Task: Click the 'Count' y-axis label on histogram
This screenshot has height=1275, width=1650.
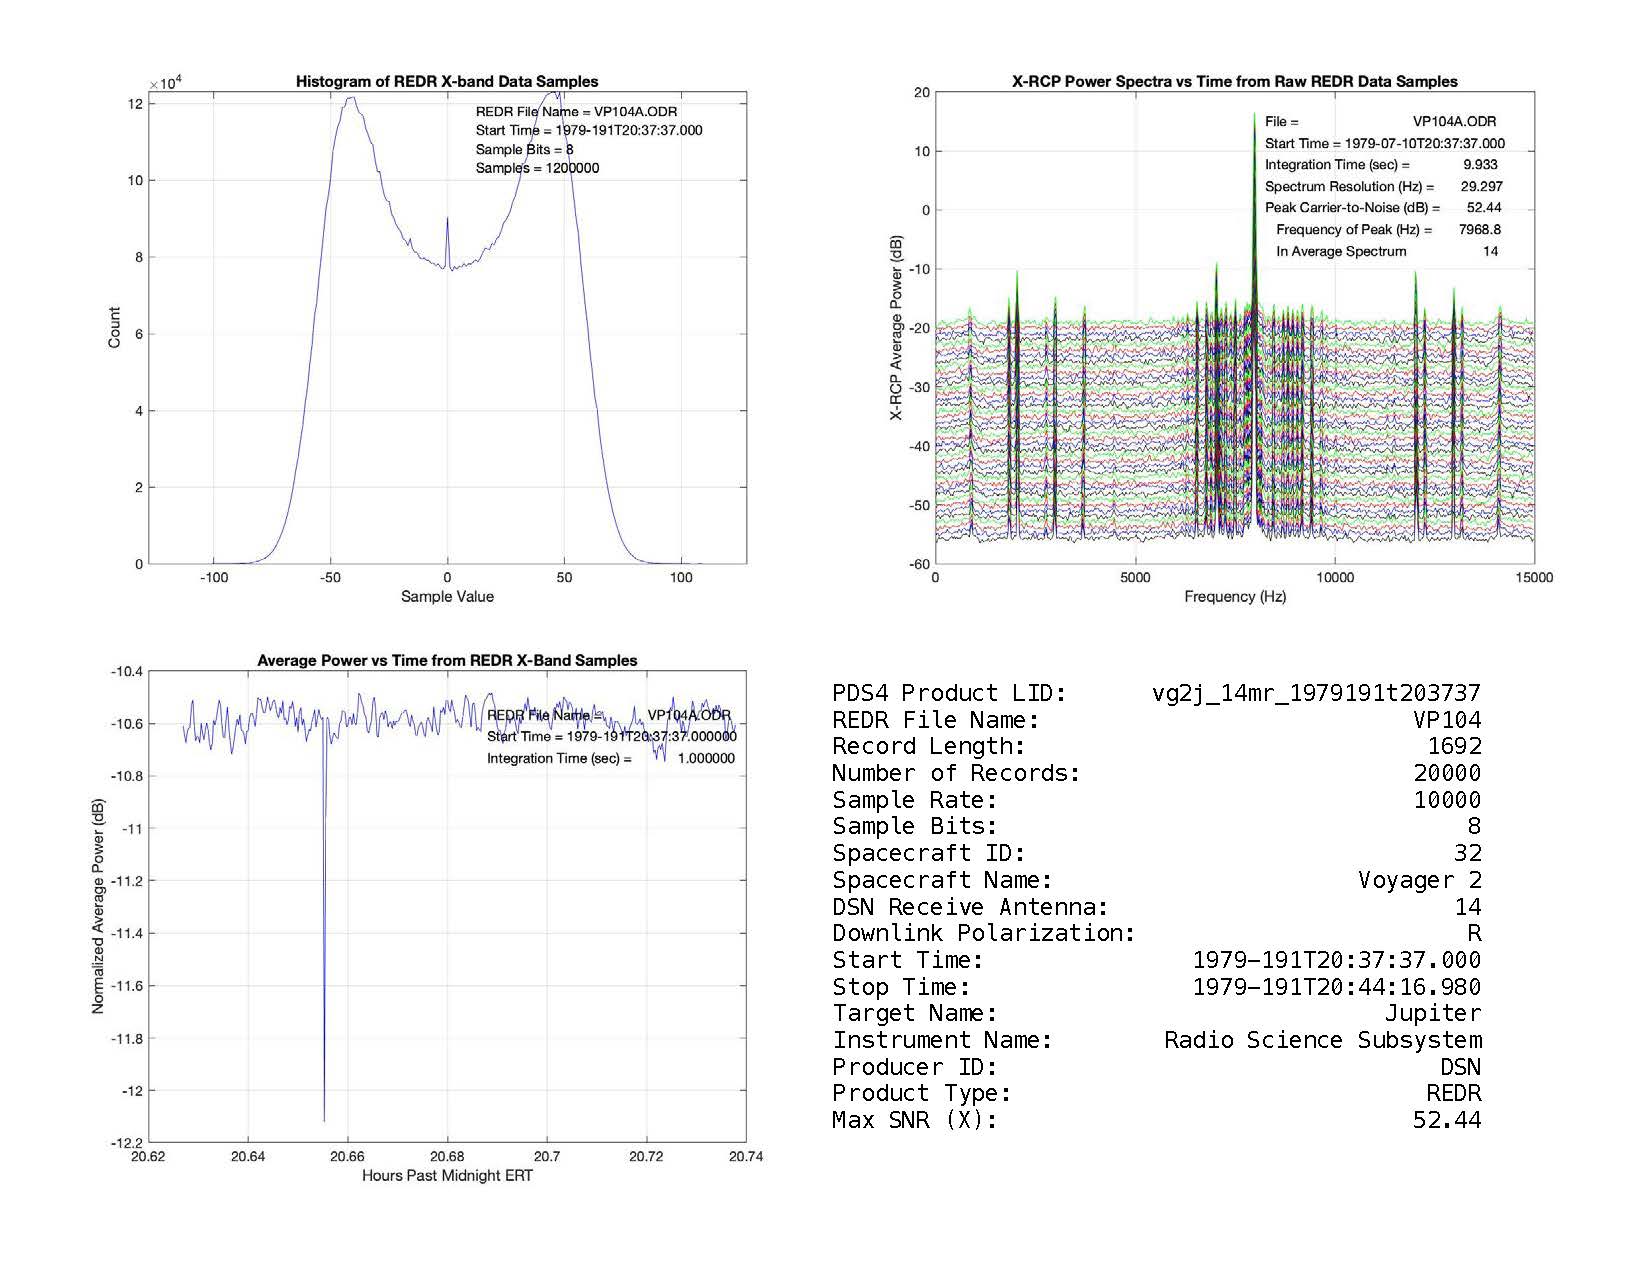Action: pos(114,328)
